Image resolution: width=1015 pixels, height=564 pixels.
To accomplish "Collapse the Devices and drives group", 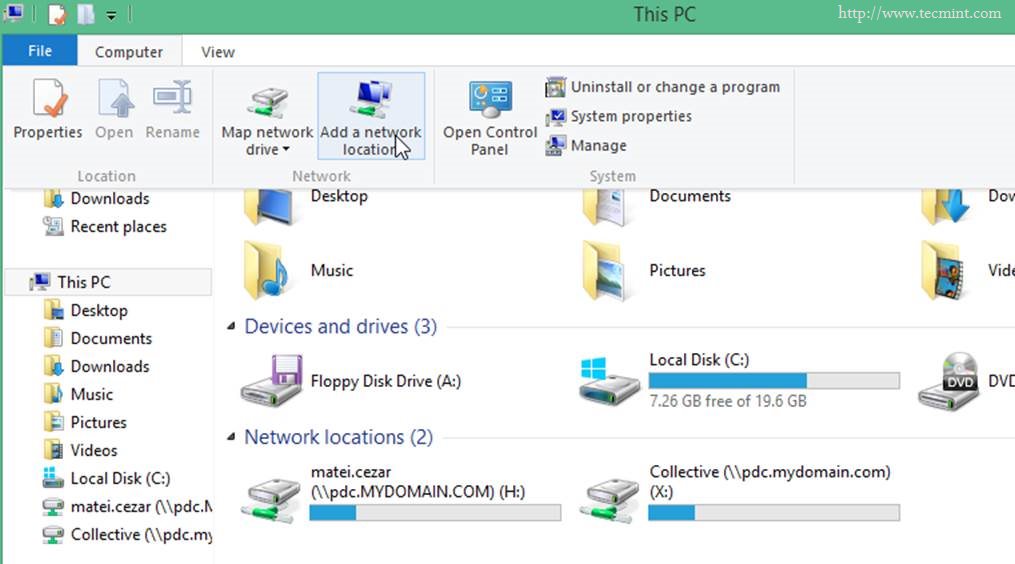I will (x=232, y=327).
